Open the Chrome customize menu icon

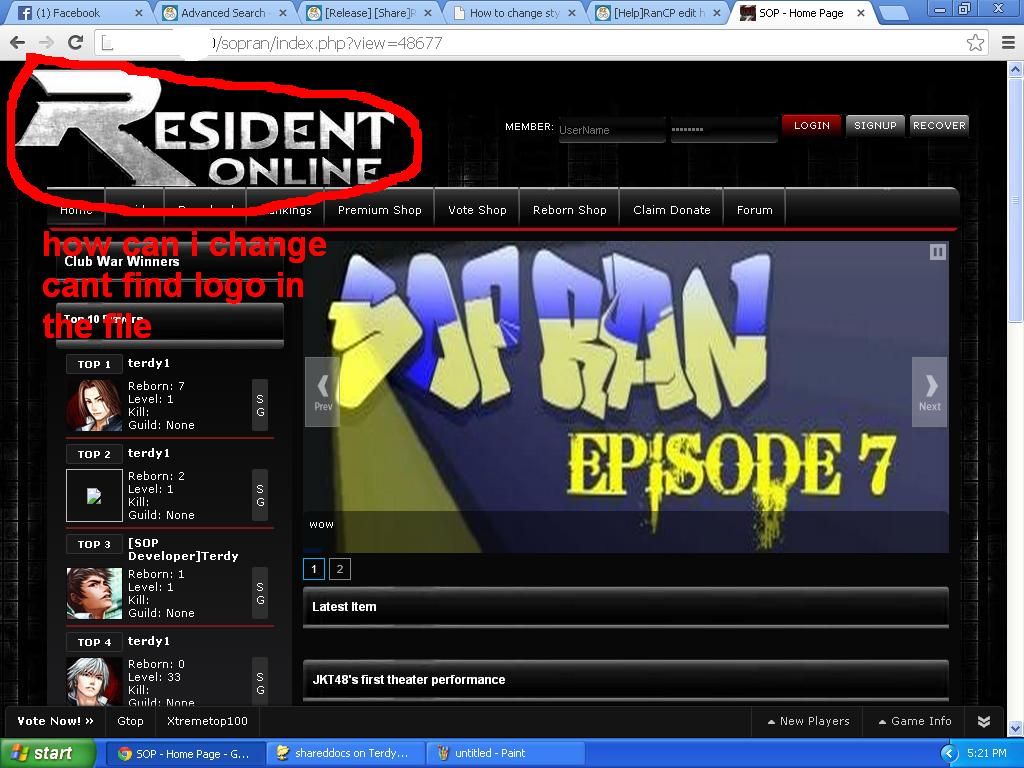(1008, 42)
